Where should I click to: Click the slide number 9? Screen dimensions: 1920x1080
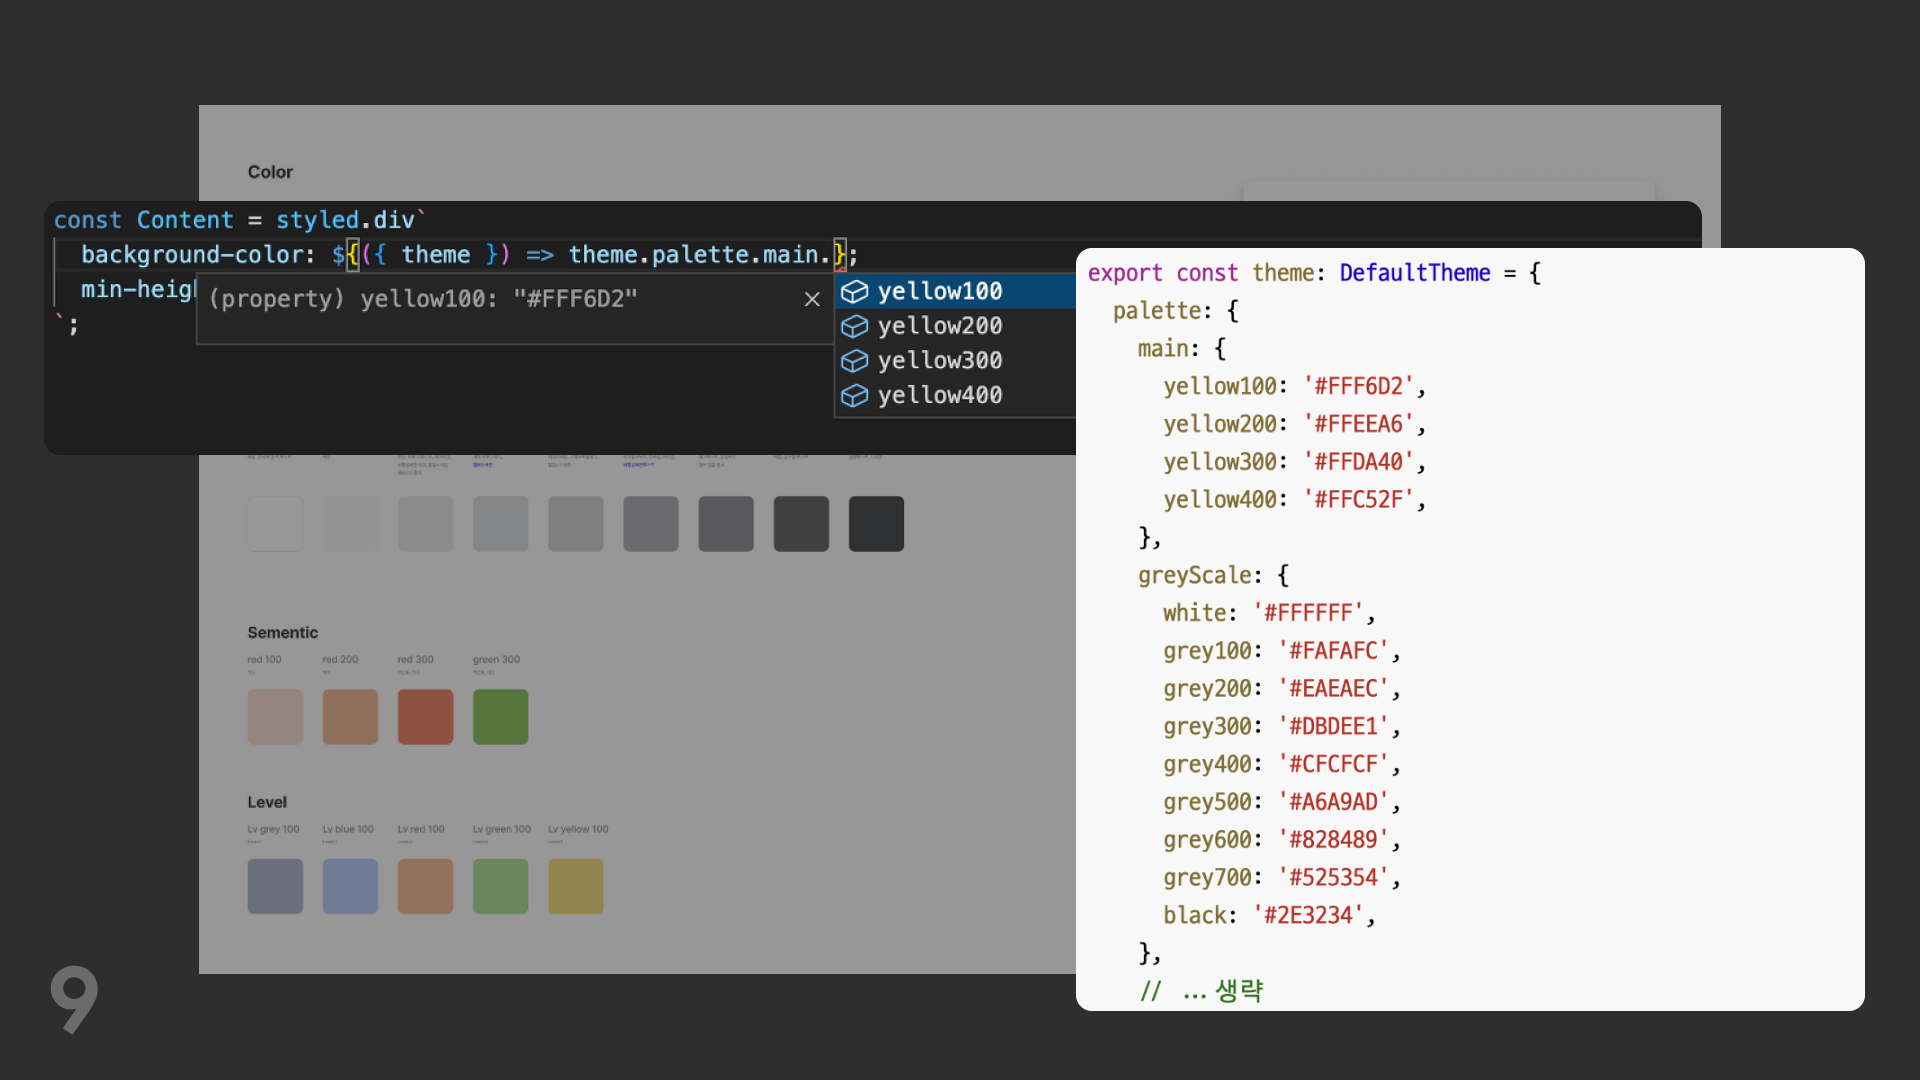(74, 998)
